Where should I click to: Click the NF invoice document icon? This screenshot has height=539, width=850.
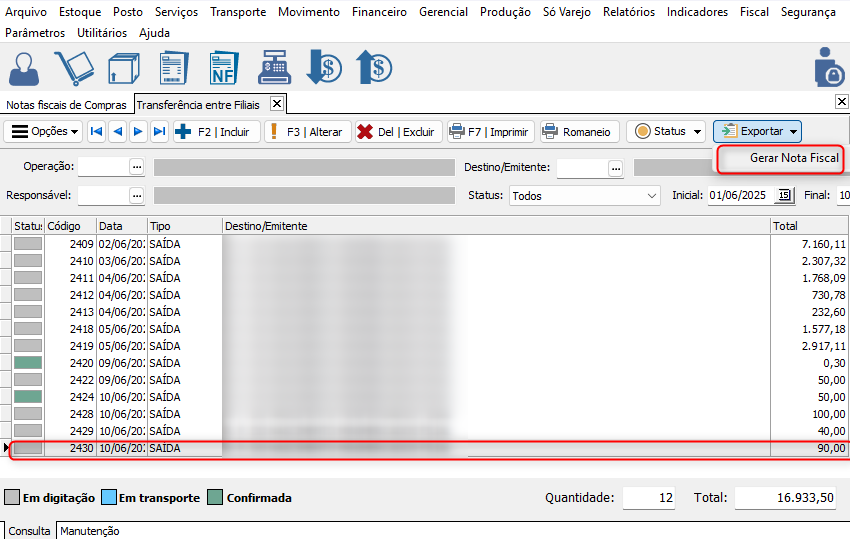click(x=223, y=67)
